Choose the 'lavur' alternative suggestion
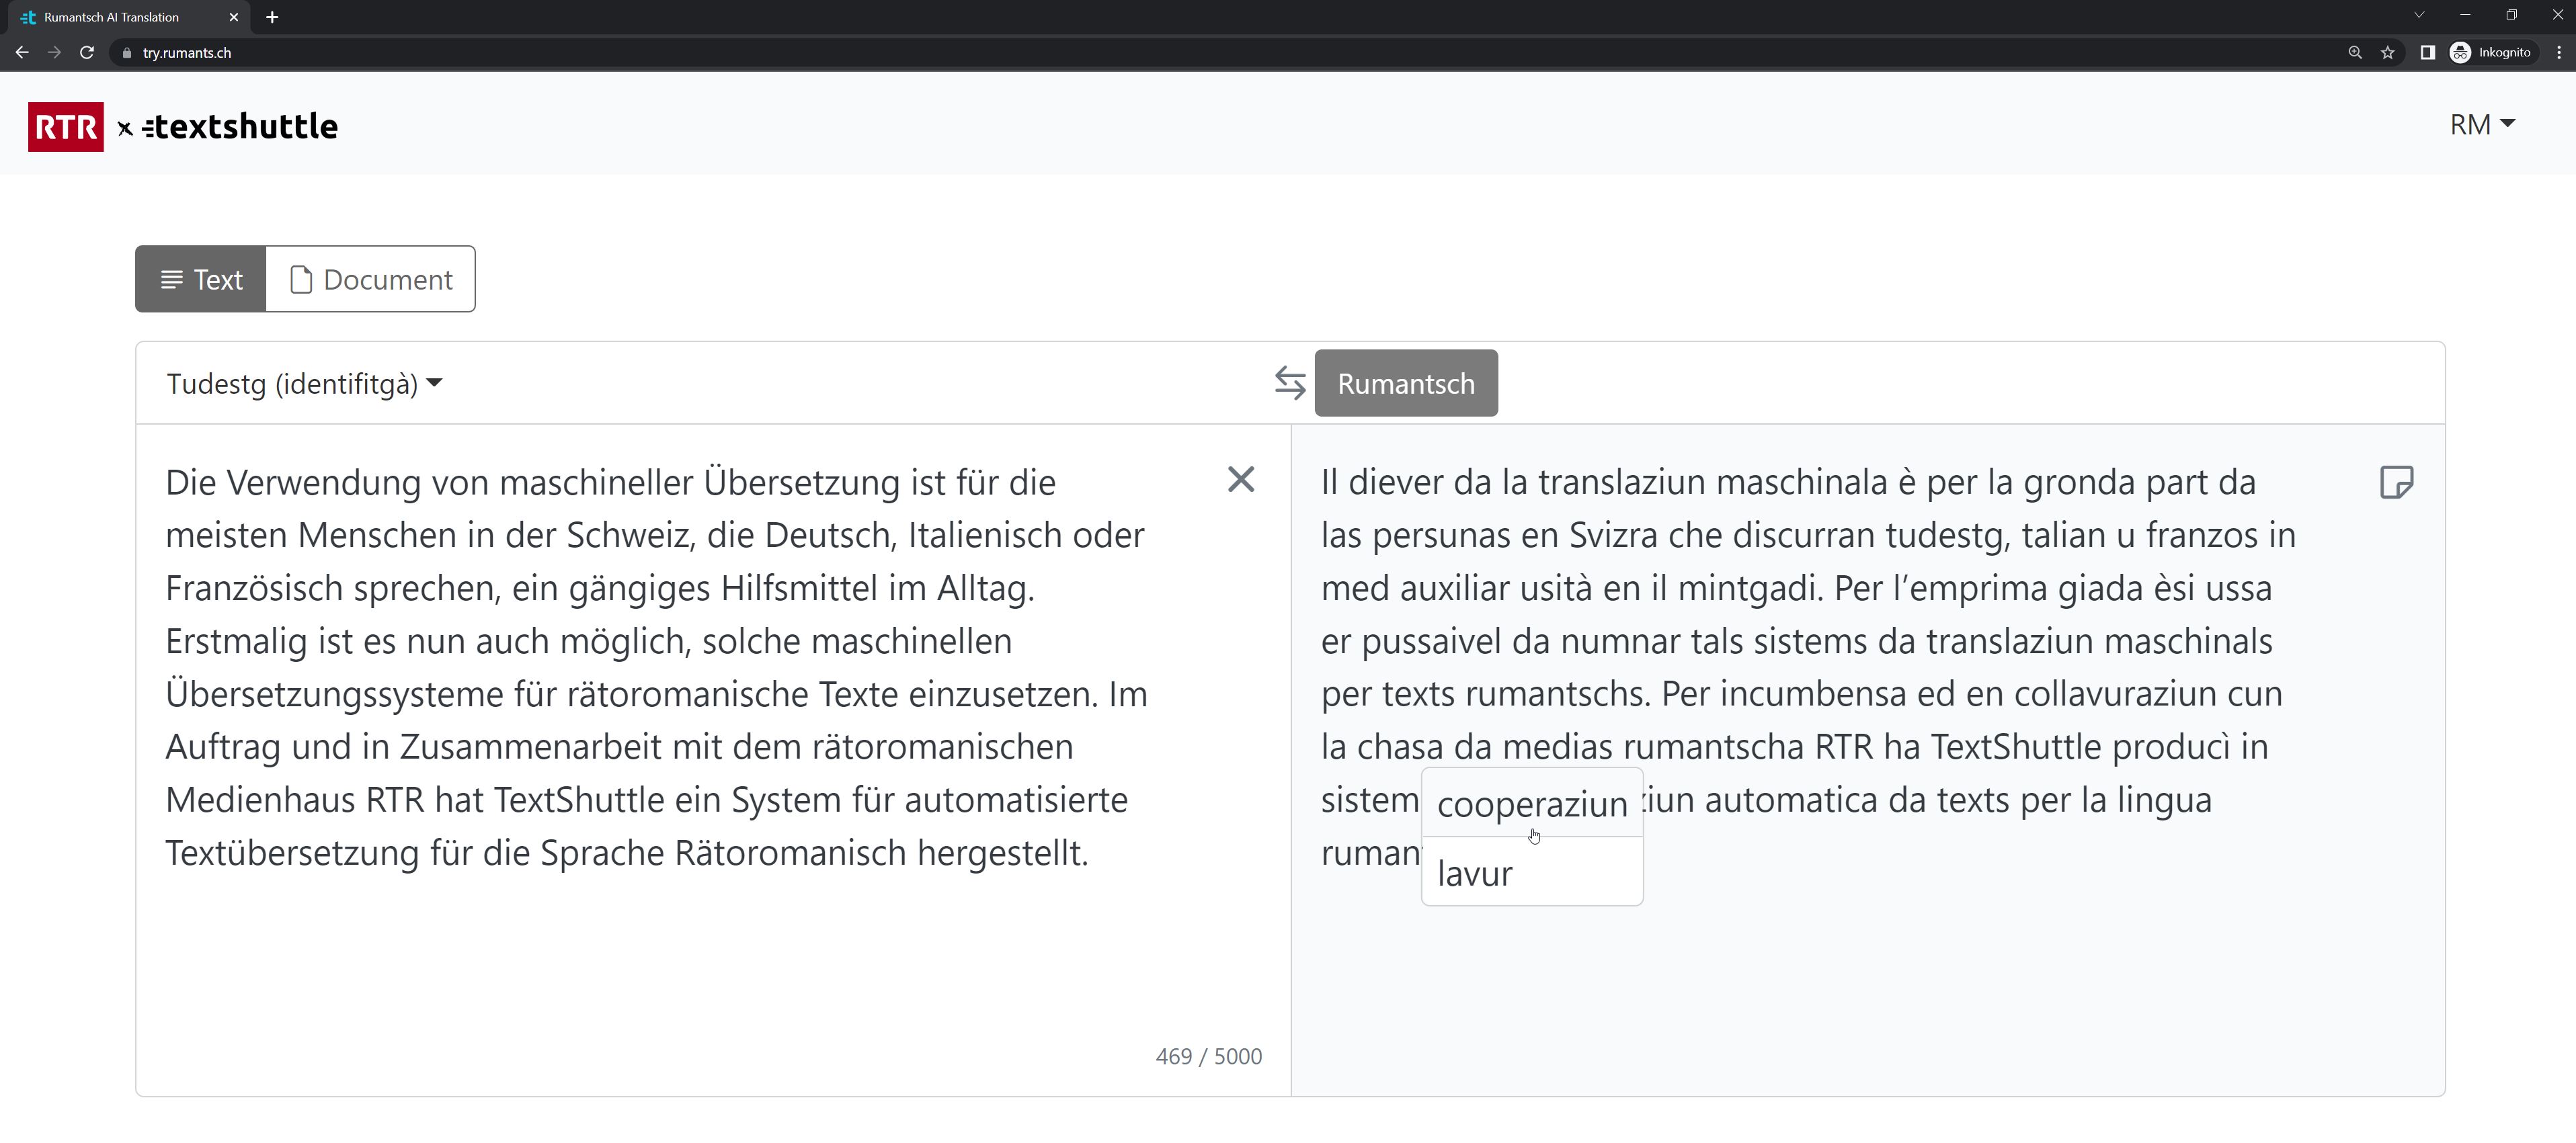2576x1143 pixels. pyautogui.click(x=1532, y=872)
